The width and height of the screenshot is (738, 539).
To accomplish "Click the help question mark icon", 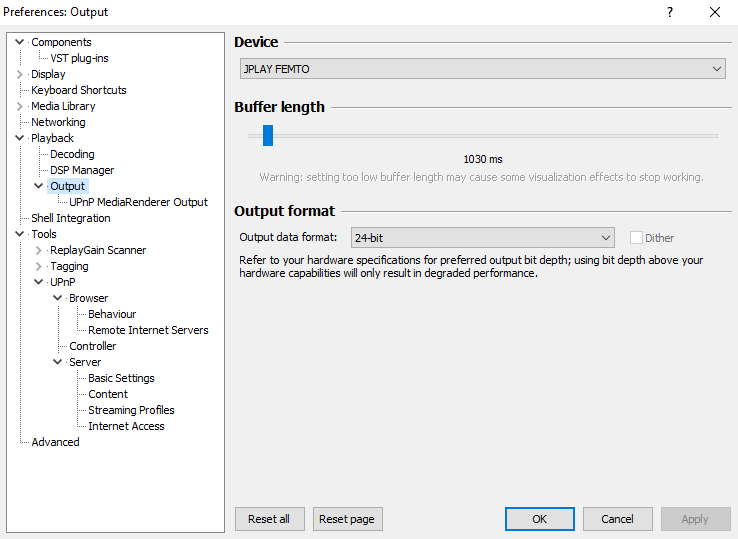I will pyautogui.click(x=670, y=12).
